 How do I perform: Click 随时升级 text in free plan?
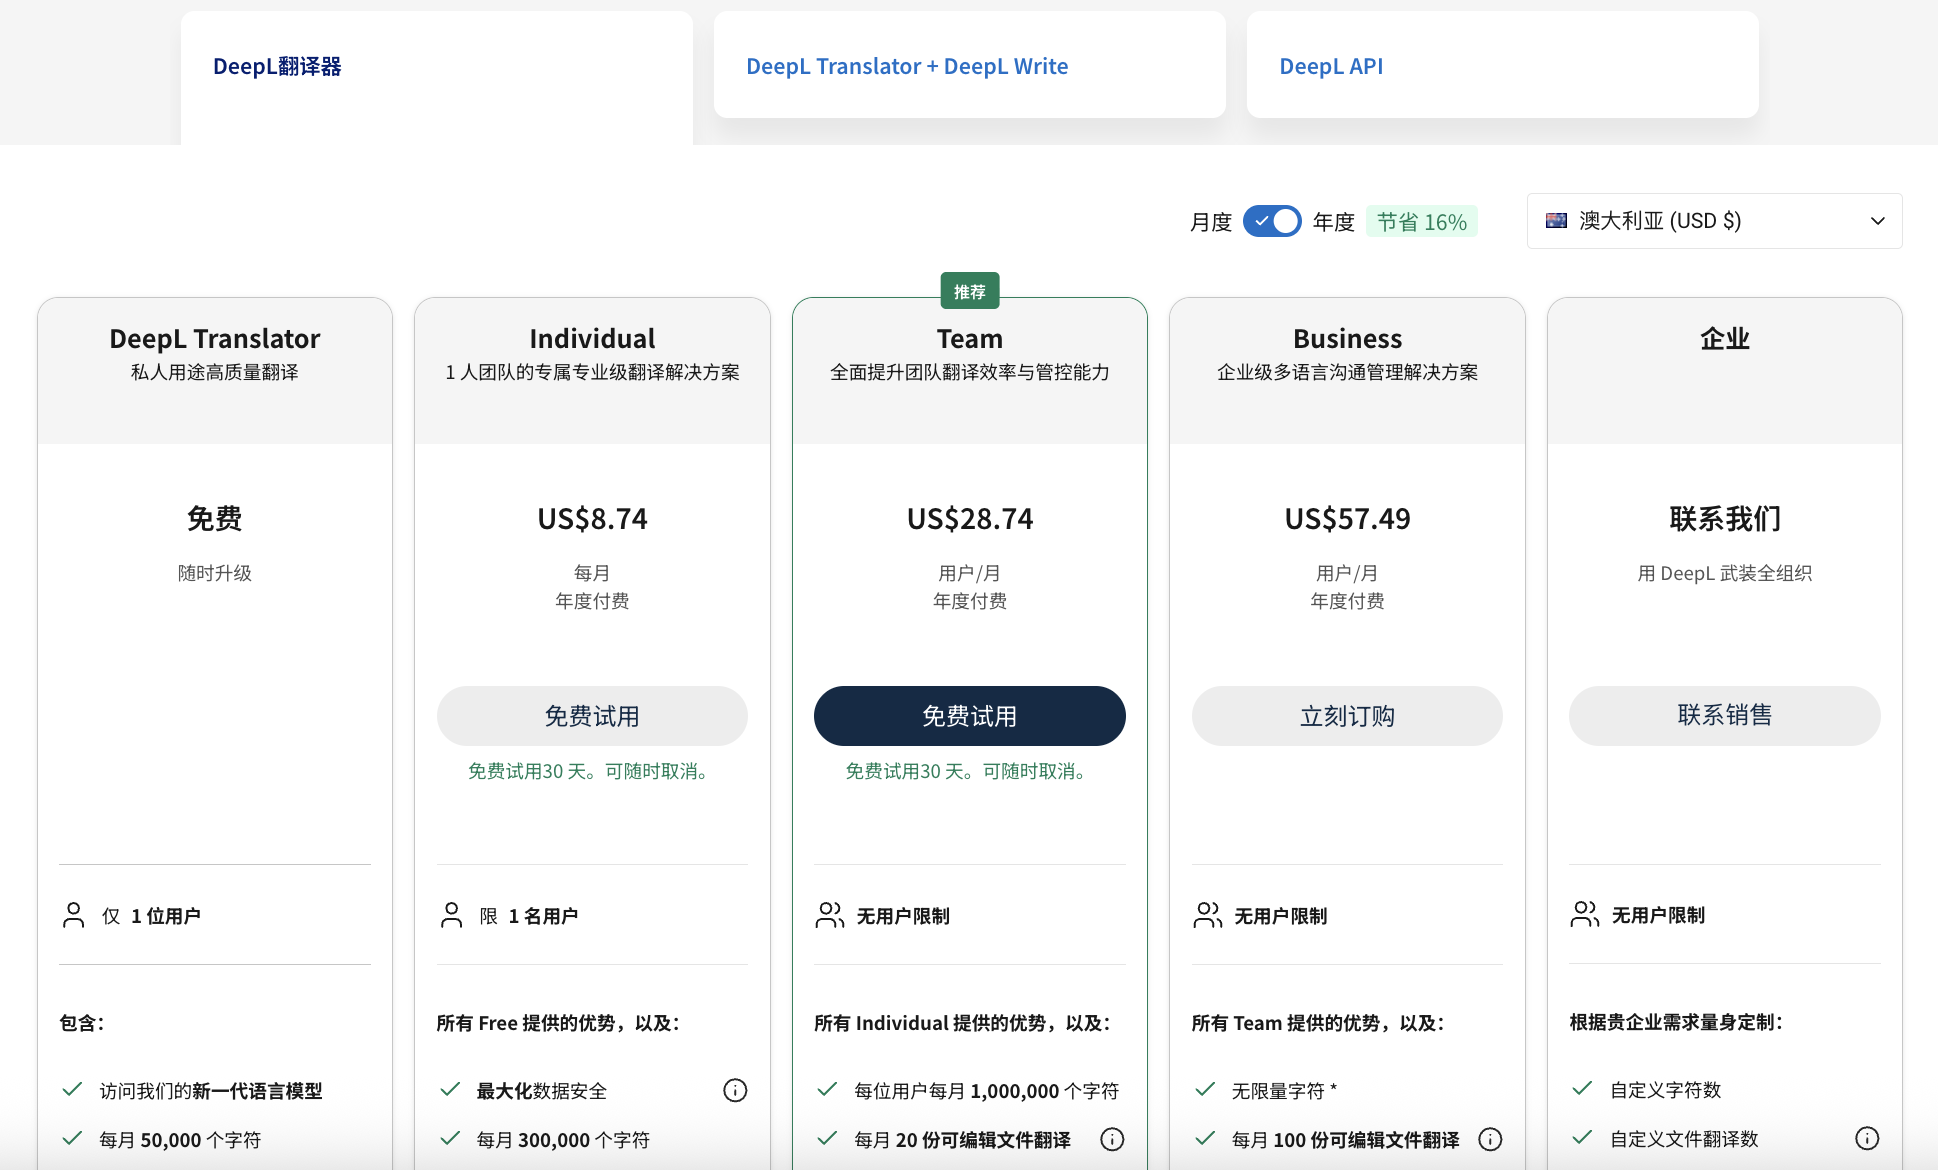coord(215,573)
